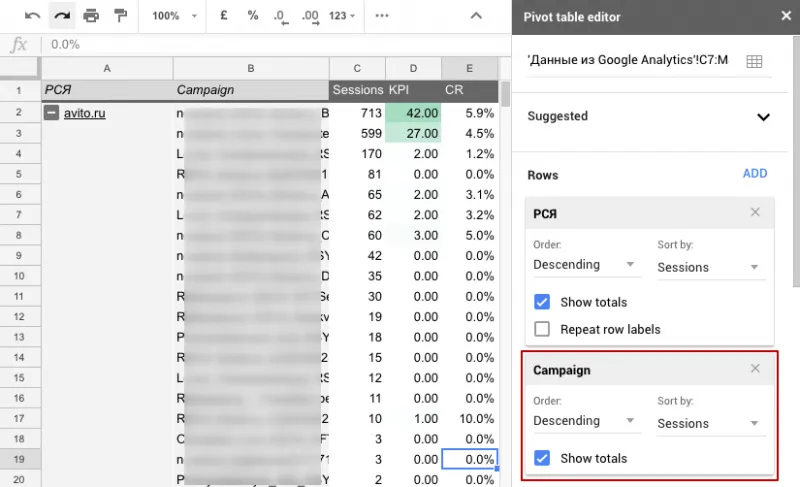Increase decimal places icon
The image size is (800, 487).
click(x=310, y=16)
